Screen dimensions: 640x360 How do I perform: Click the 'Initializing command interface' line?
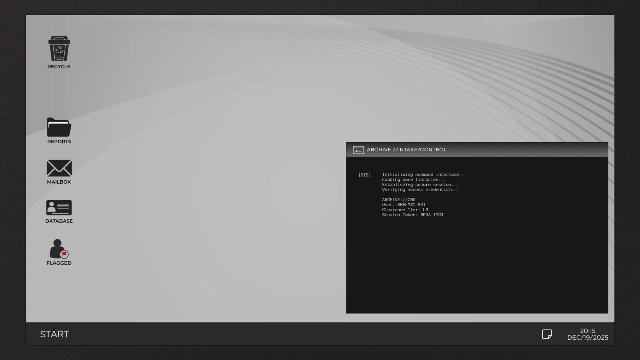pyautogui.click(x=424, y=175)
